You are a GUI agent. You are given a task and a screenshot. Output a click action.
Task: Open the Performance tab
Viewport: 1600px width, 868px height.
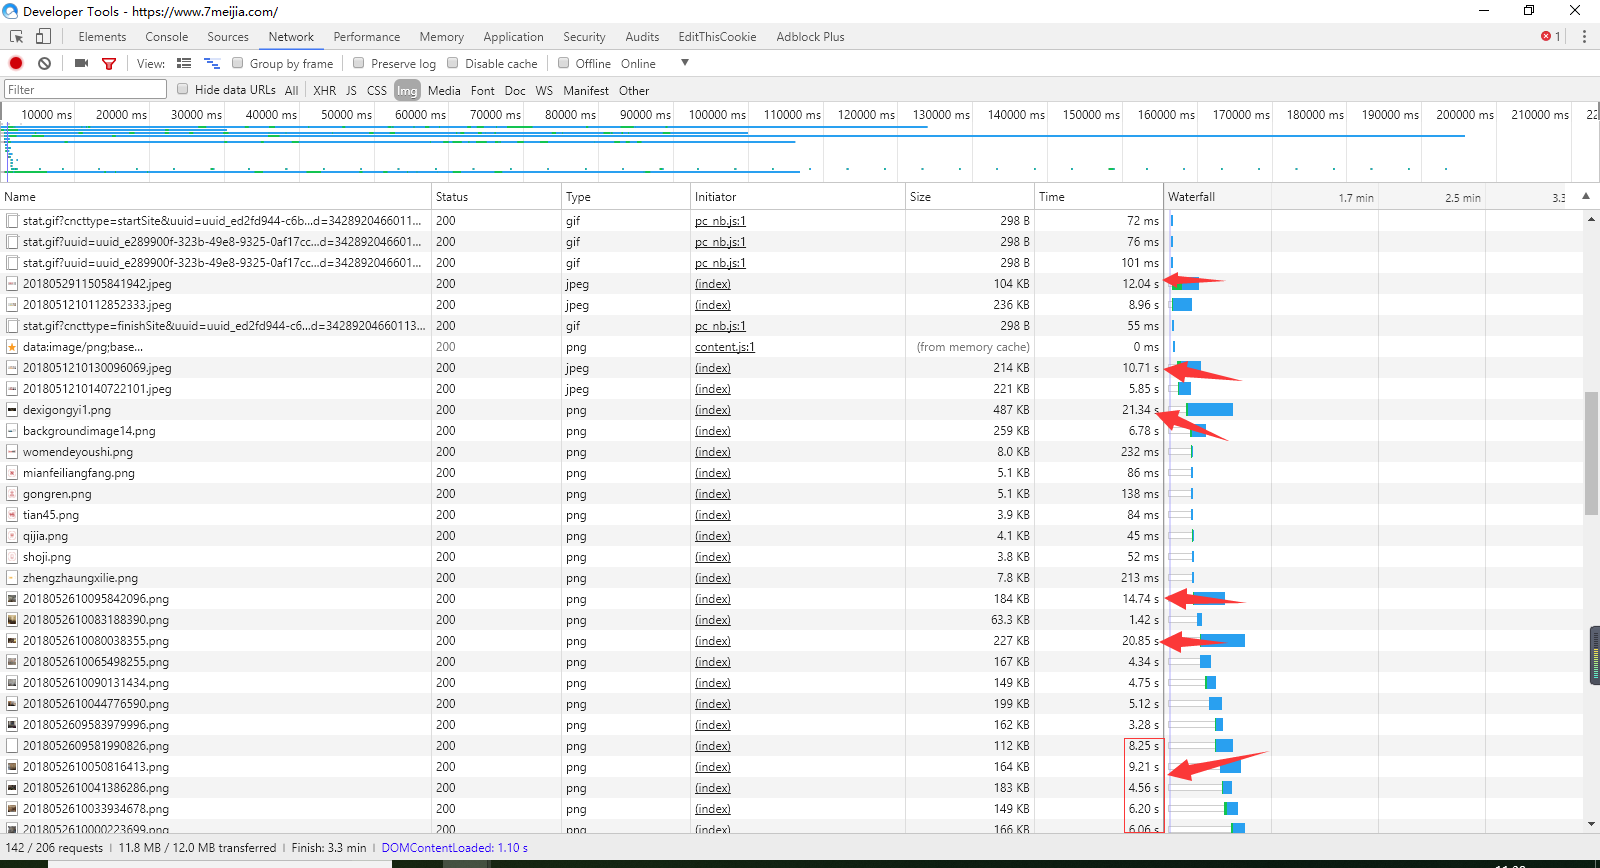(x=366, y=37)
